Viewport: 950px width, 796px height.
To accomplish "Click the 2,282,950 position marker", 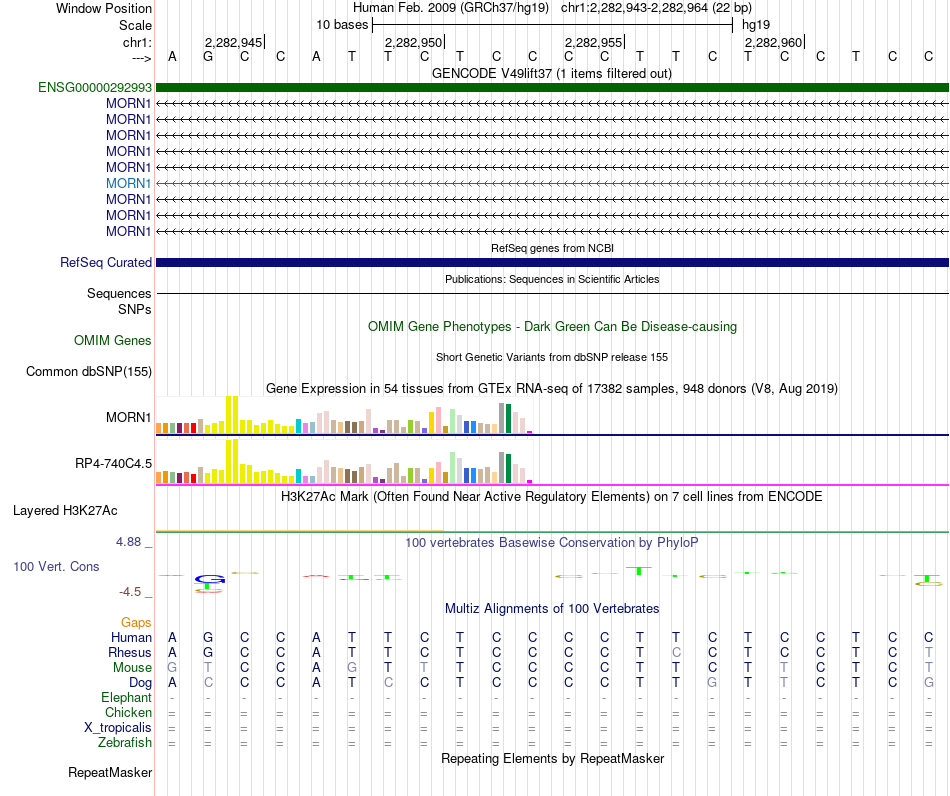I will (414, 42).
